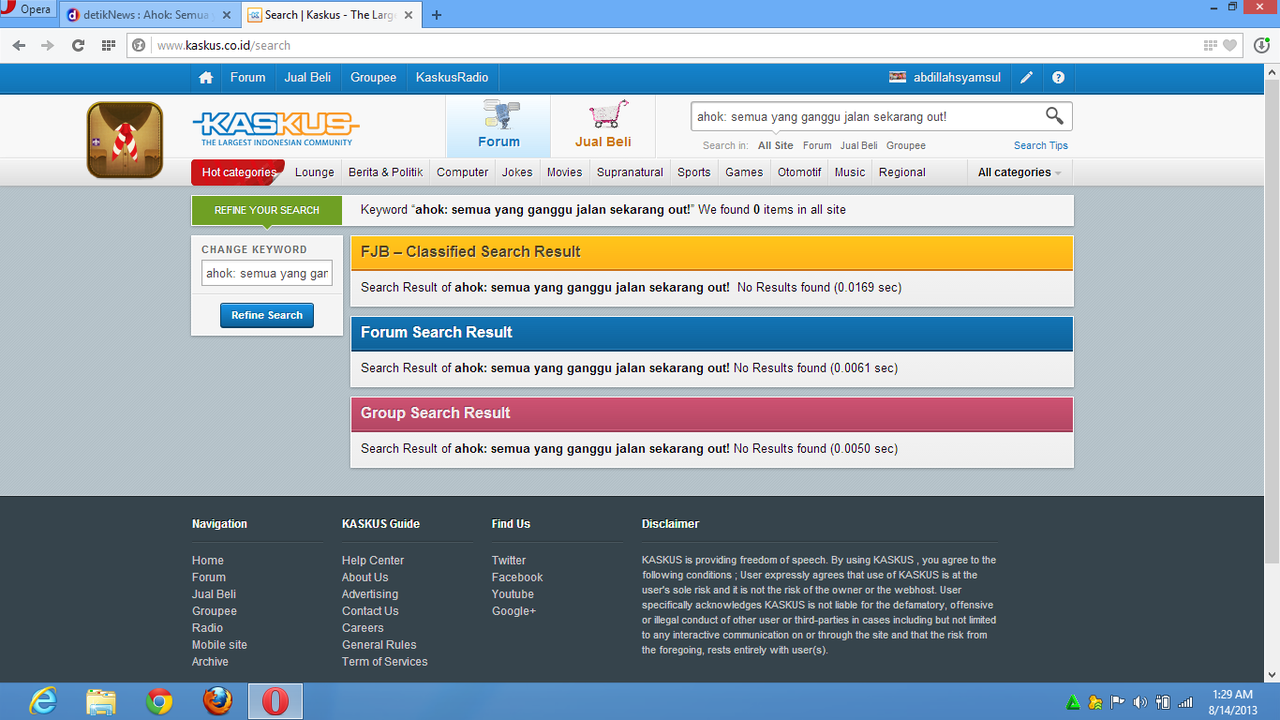This screenshot has width=1280, height=720.
Task: Open the Opera menu button
Action: click(27, 10)
